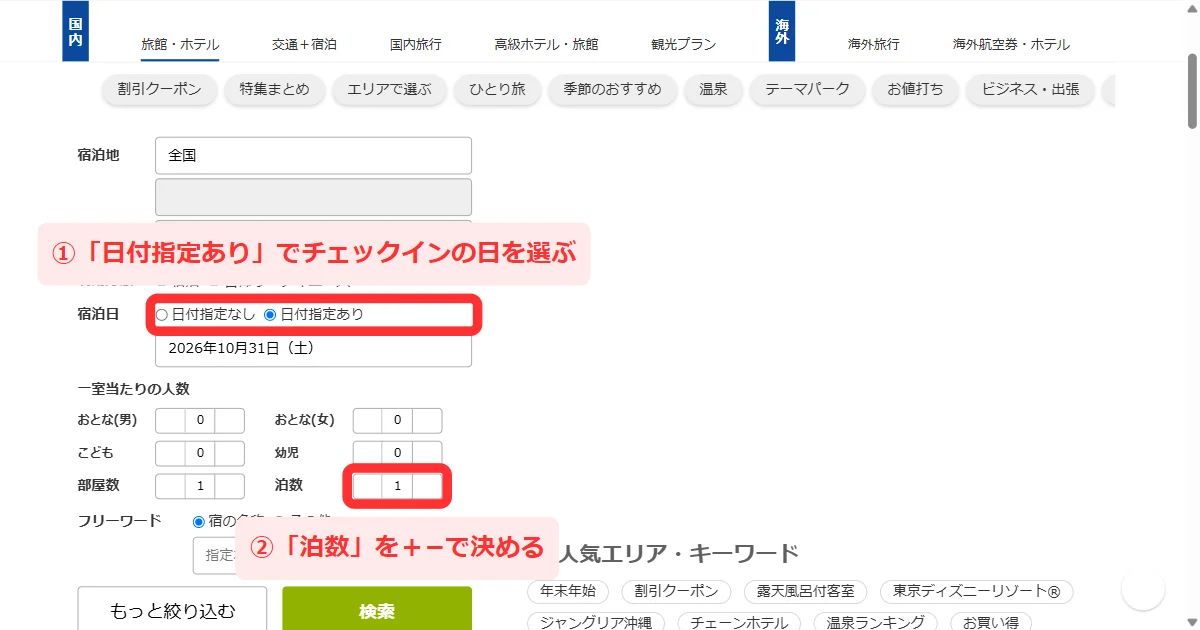Click the blue 国内 badge
The width and height of the screenshot is (1200, 630).
click(76, 31)
